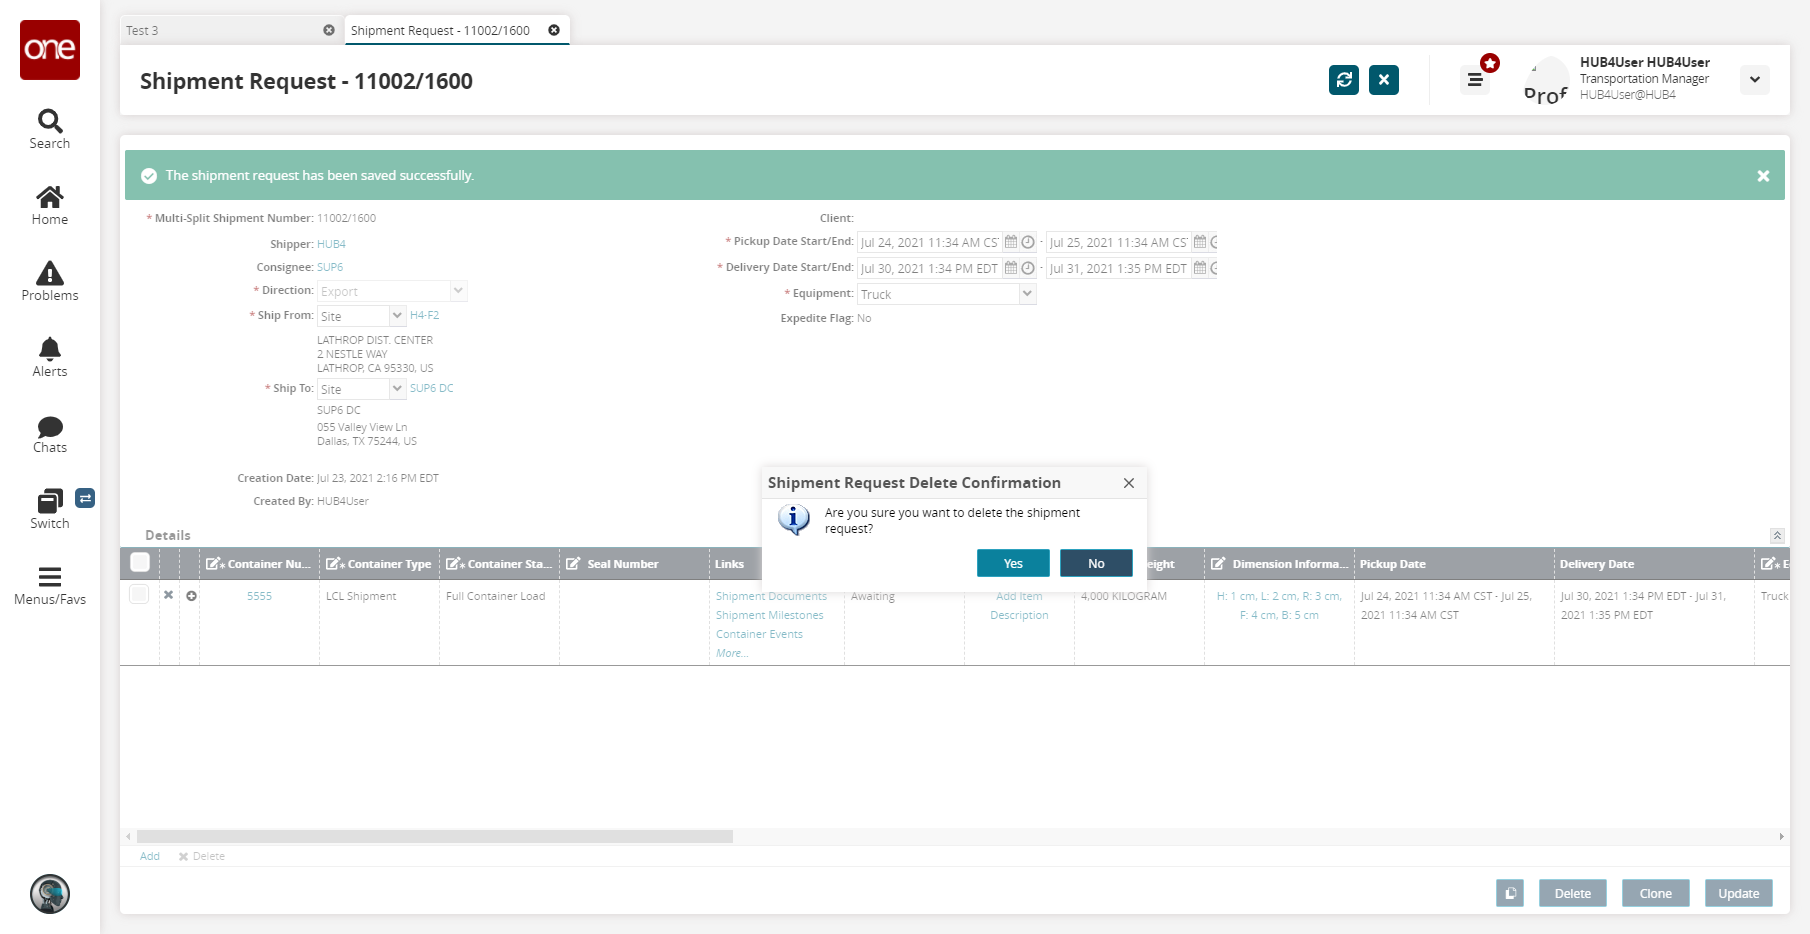Viewport: 1810px width, 934px height.
Task: Click the Add link below the table
Action: (x=150, y=856)
